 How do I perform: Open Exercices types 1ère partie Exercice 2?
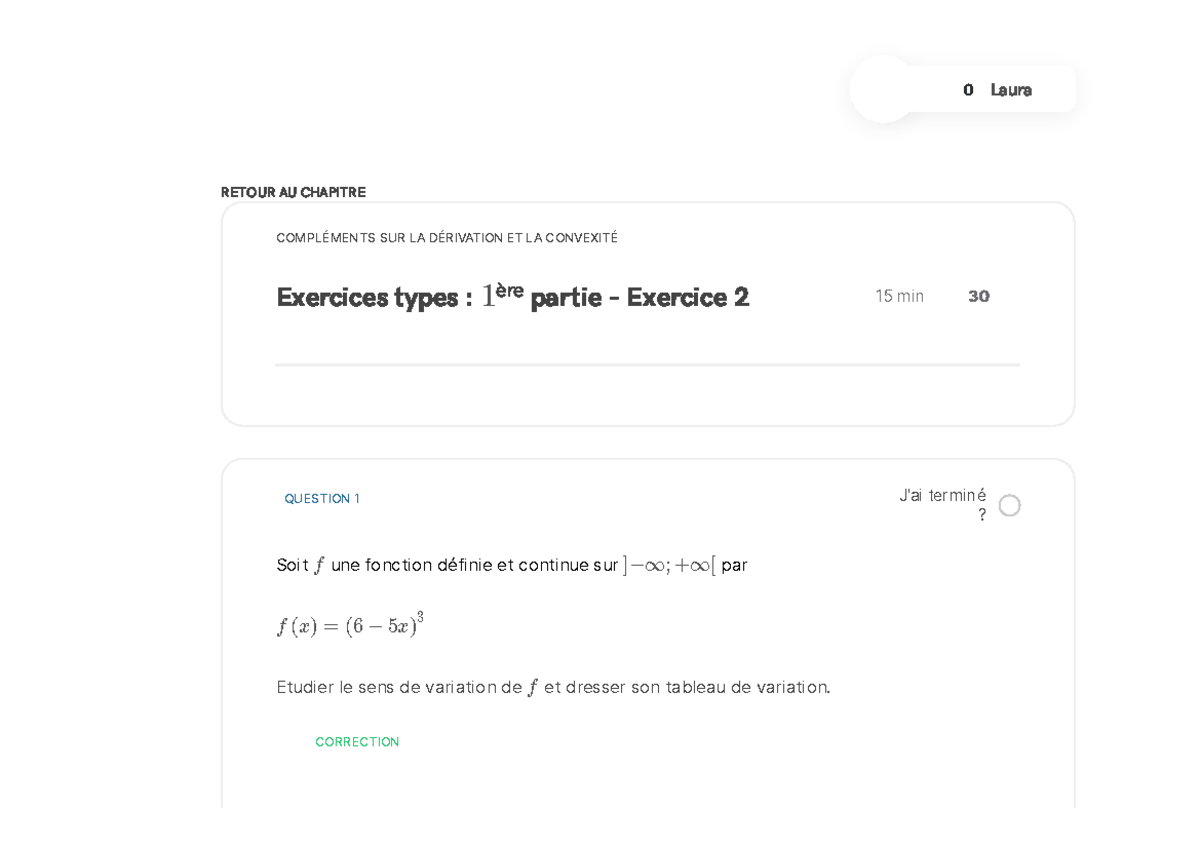click(513, 296)
